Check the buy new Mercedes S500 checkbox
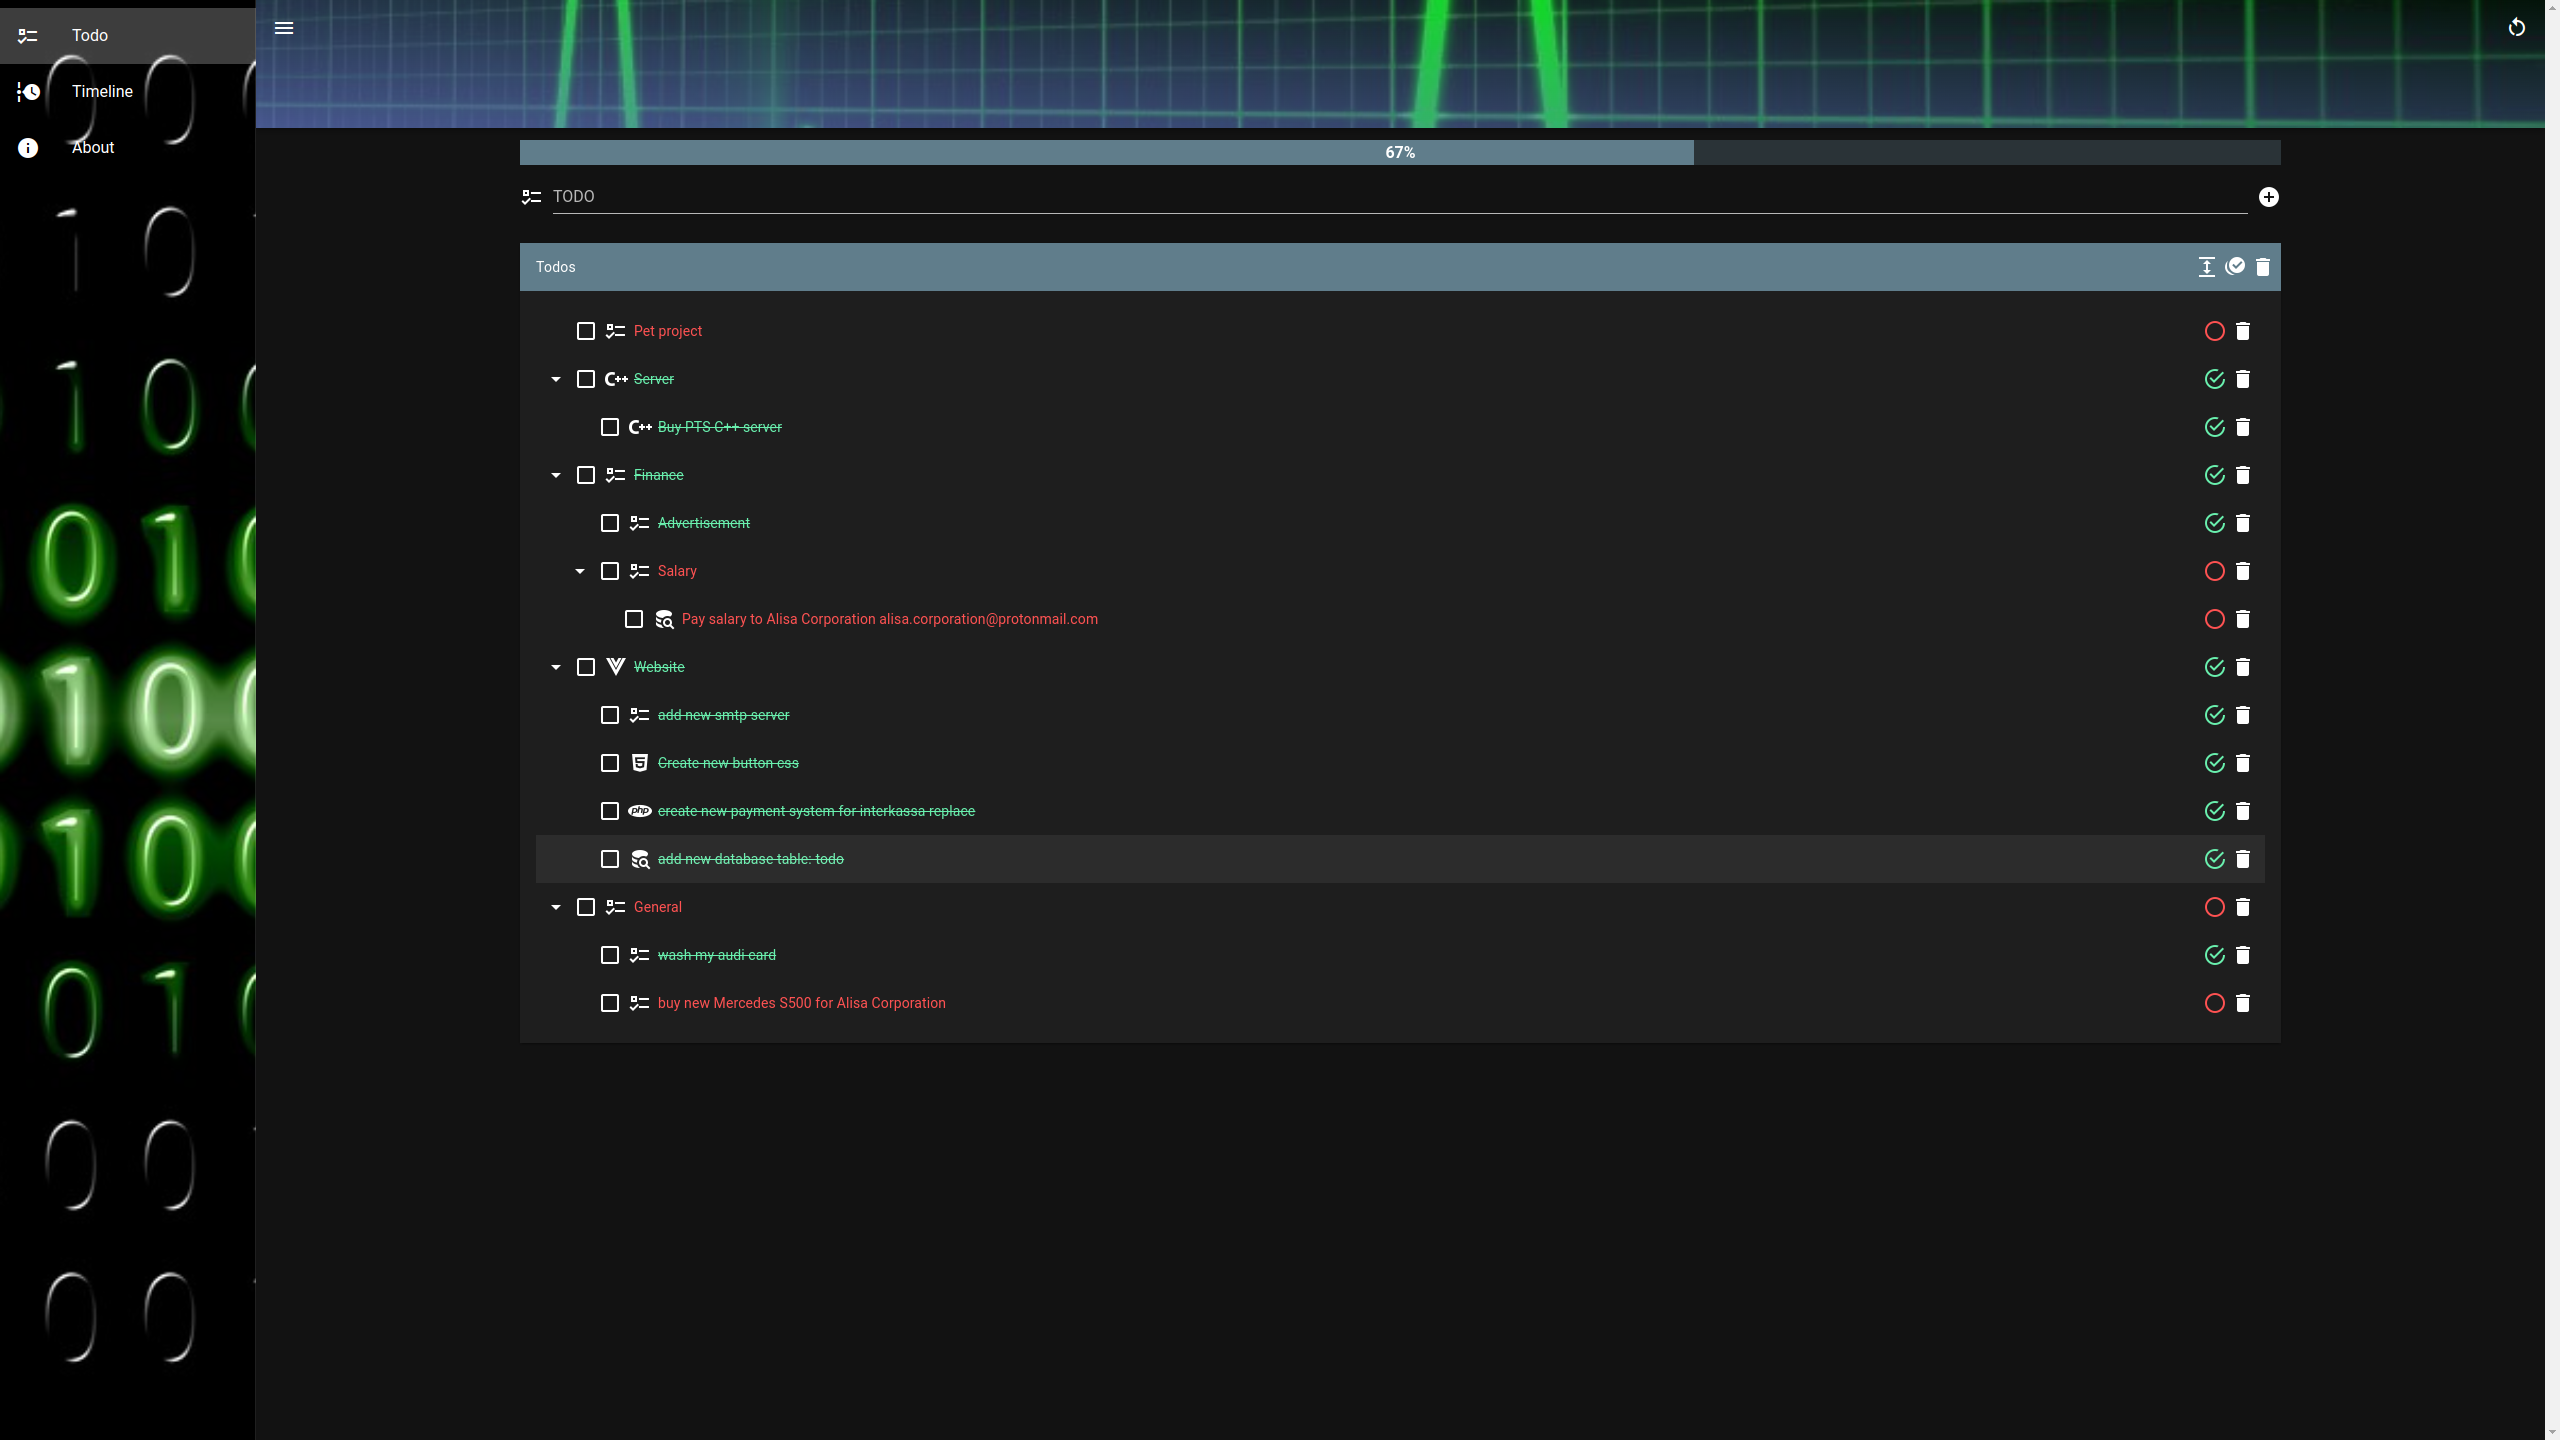Image resolution: width=2560 pixels, height=1440 pixels. [x=610, y=1003]
